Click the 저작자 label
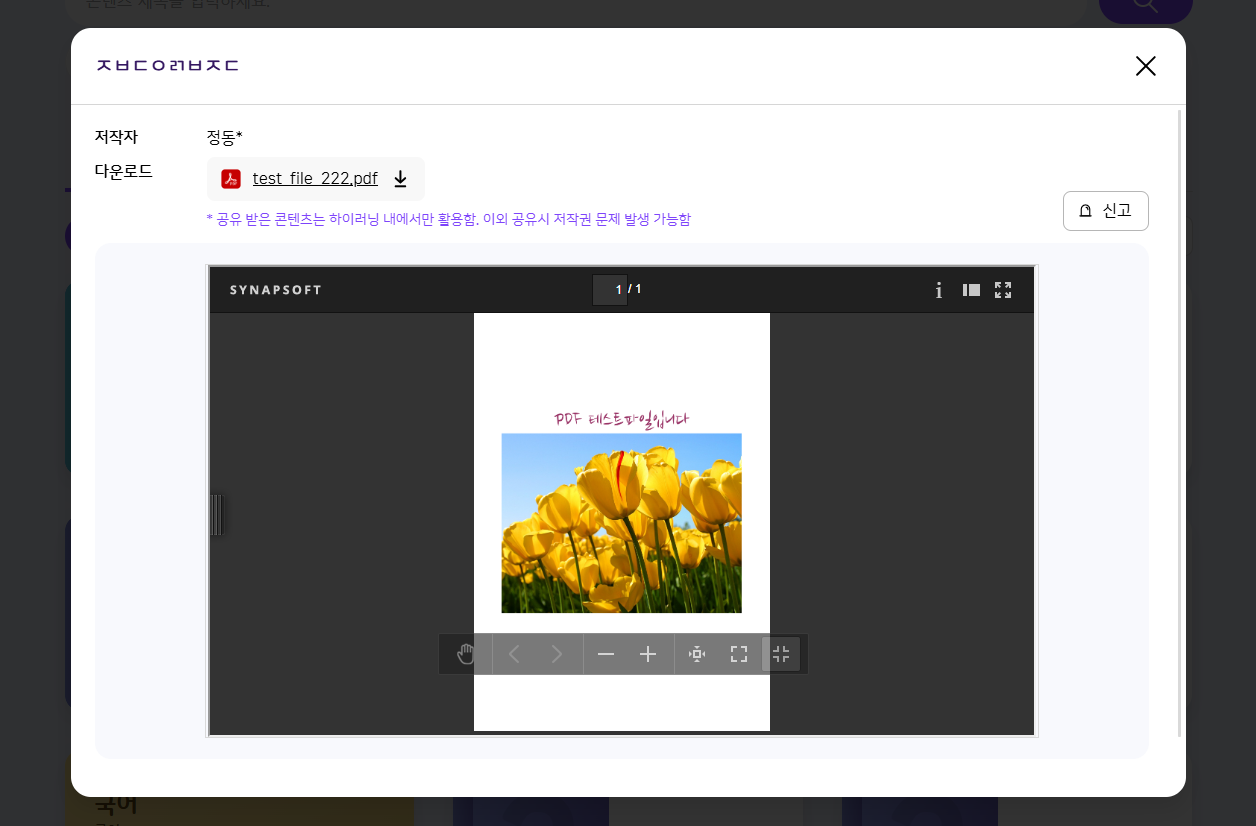Image resolution: width=1256 pixels, height=826 pixels. [116, 136]
